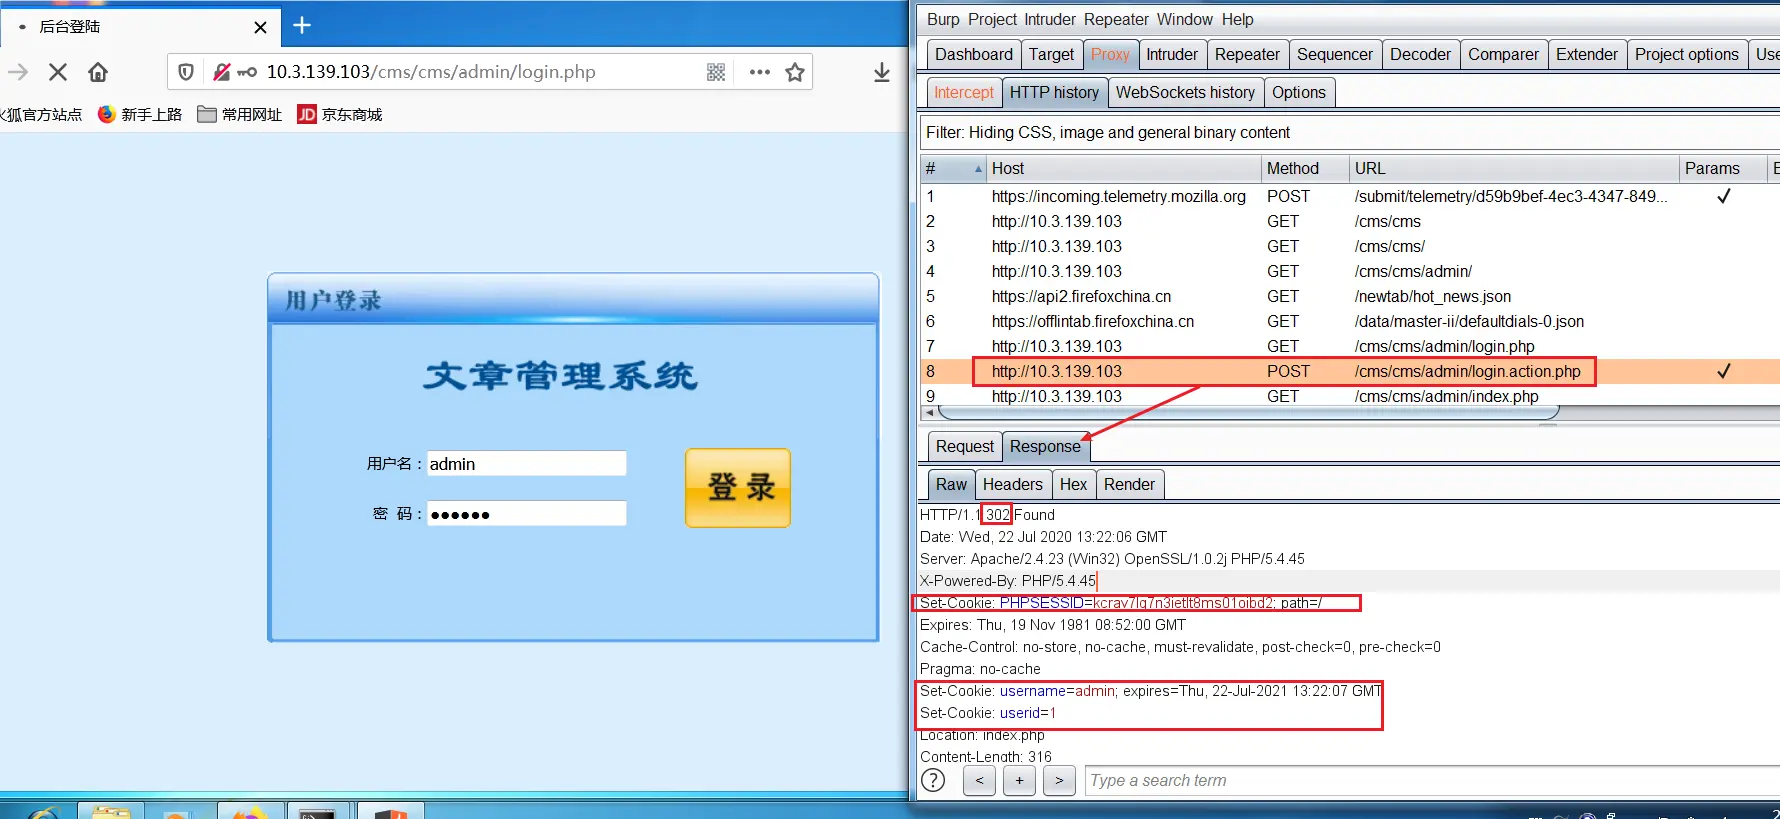The image size is (1780, 819).
Task: Show the Response tab
Action: (1045, 446)
